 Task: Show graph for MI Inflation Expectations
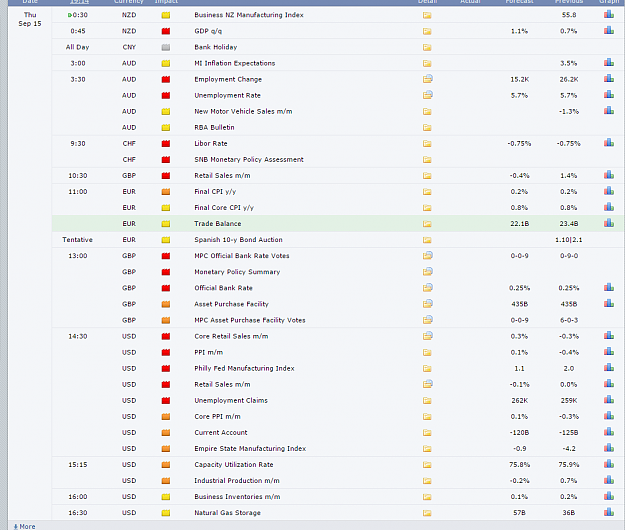pyautogui.click(x=609, y=63)
